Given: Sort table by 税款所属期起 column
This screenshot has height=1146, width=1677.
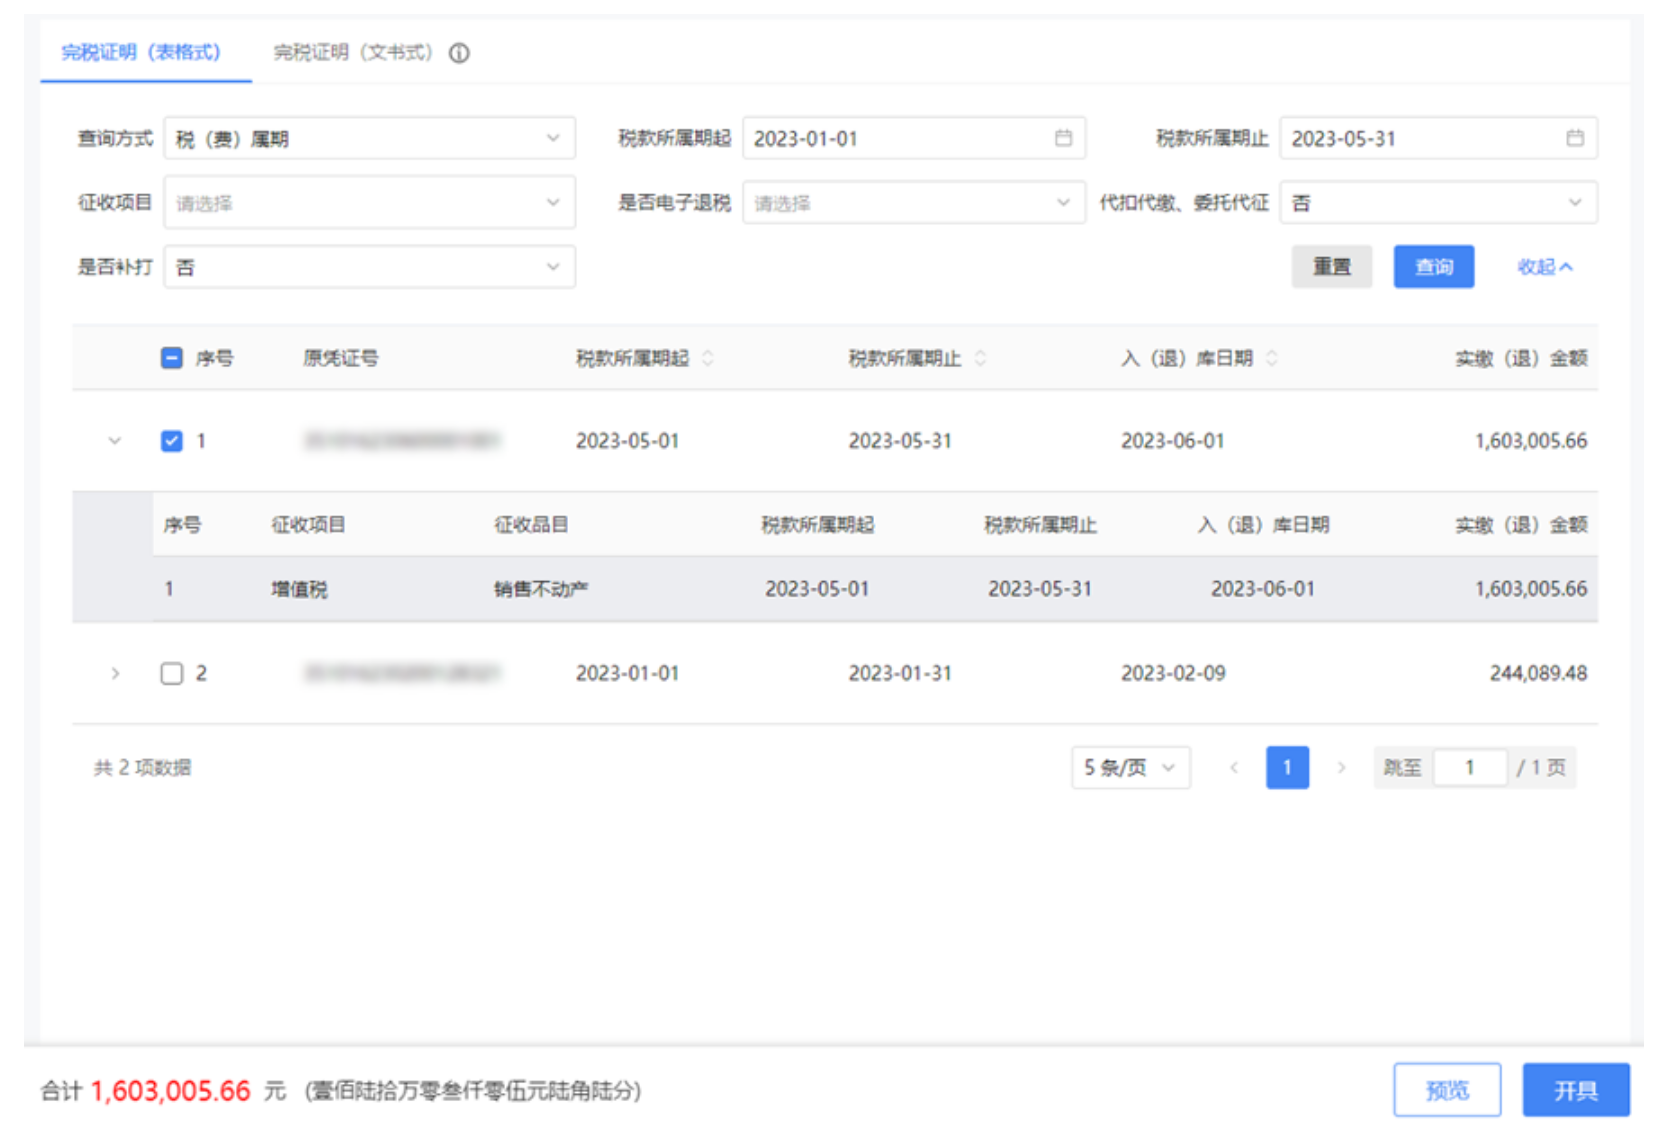Looking at the screenshot, I should coord(709,359).
